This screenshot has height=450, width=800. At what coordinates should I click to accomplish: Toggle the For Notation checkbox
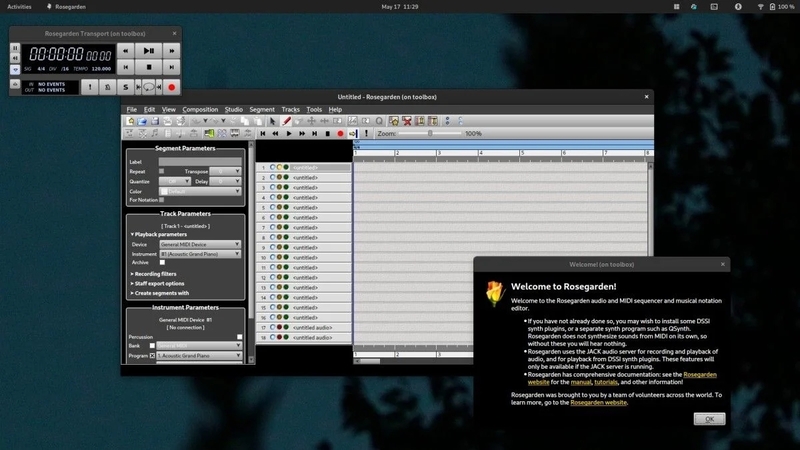click(162, 200)
